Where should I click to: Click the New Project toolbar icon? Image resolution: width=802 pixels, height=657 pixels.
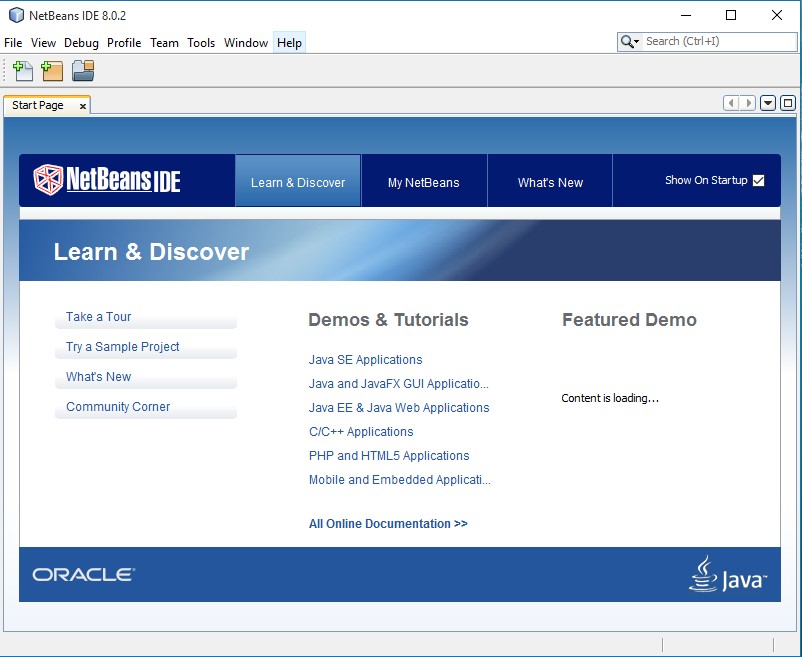coord(51,70)
